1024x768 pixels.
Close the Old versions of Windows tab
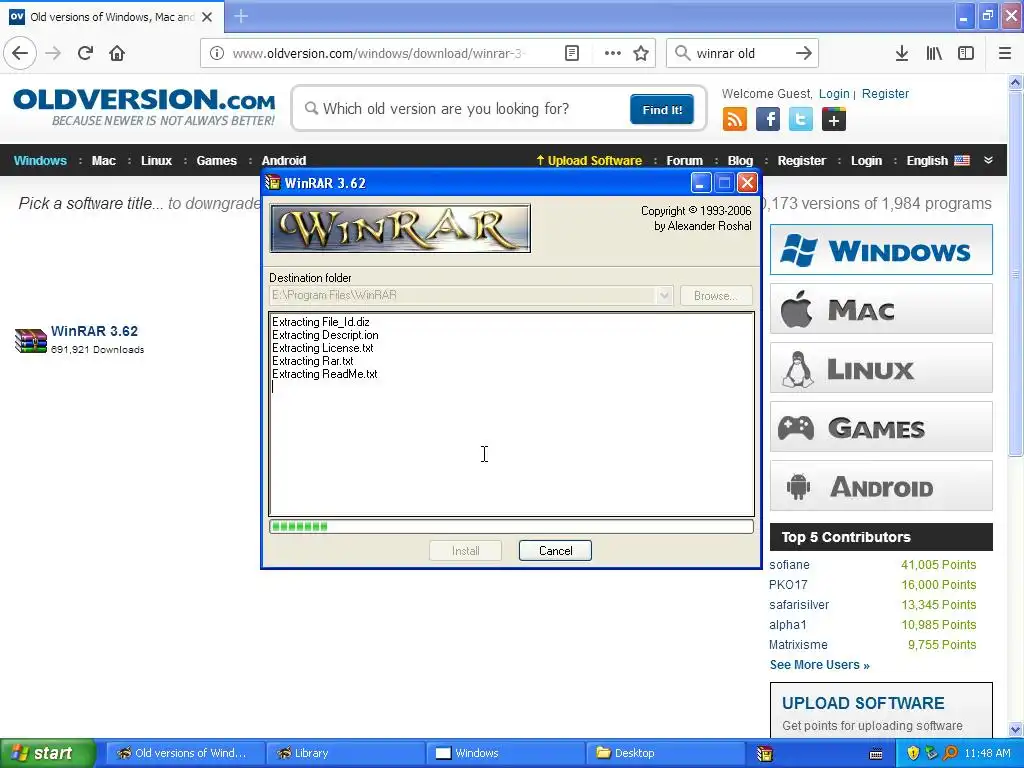pos(207,17)
